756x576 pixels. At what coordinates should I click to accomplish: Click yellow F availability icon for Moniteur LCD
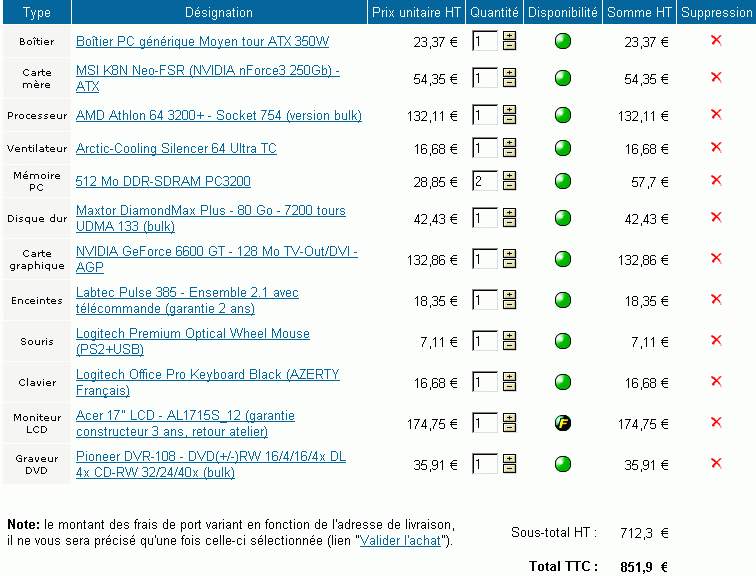[563, 424]
